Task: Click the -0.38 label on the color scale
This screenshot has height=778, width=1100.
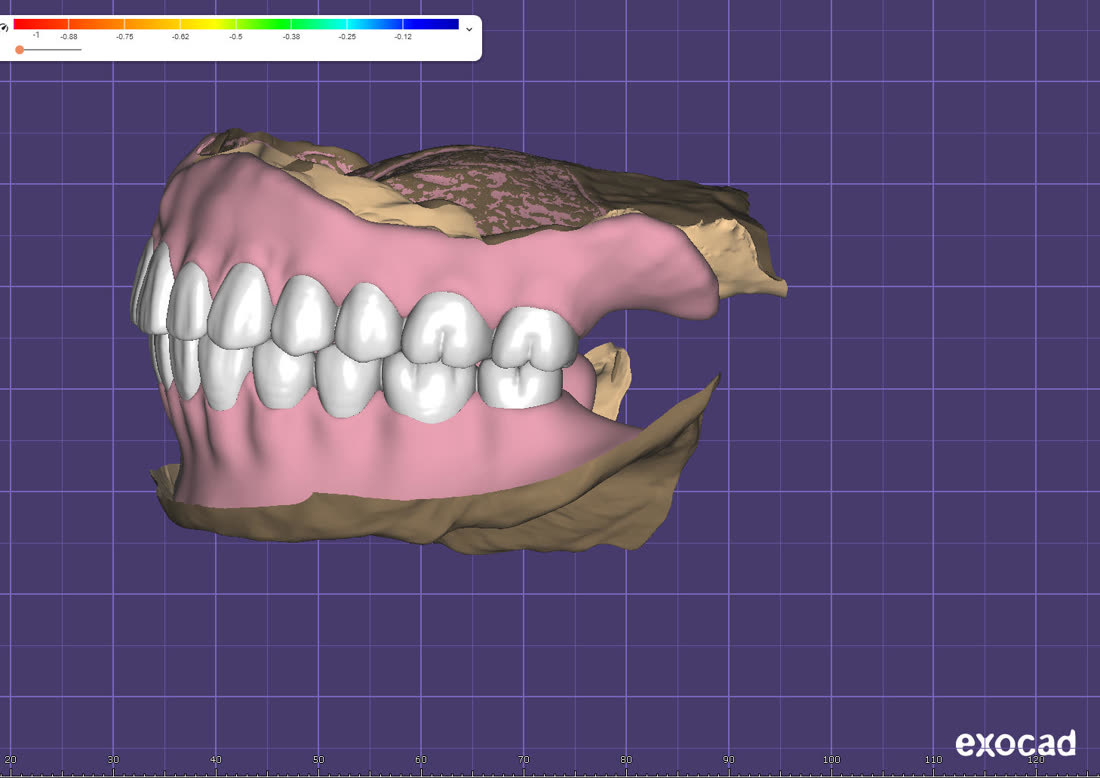Action: (x=291, y=36)
